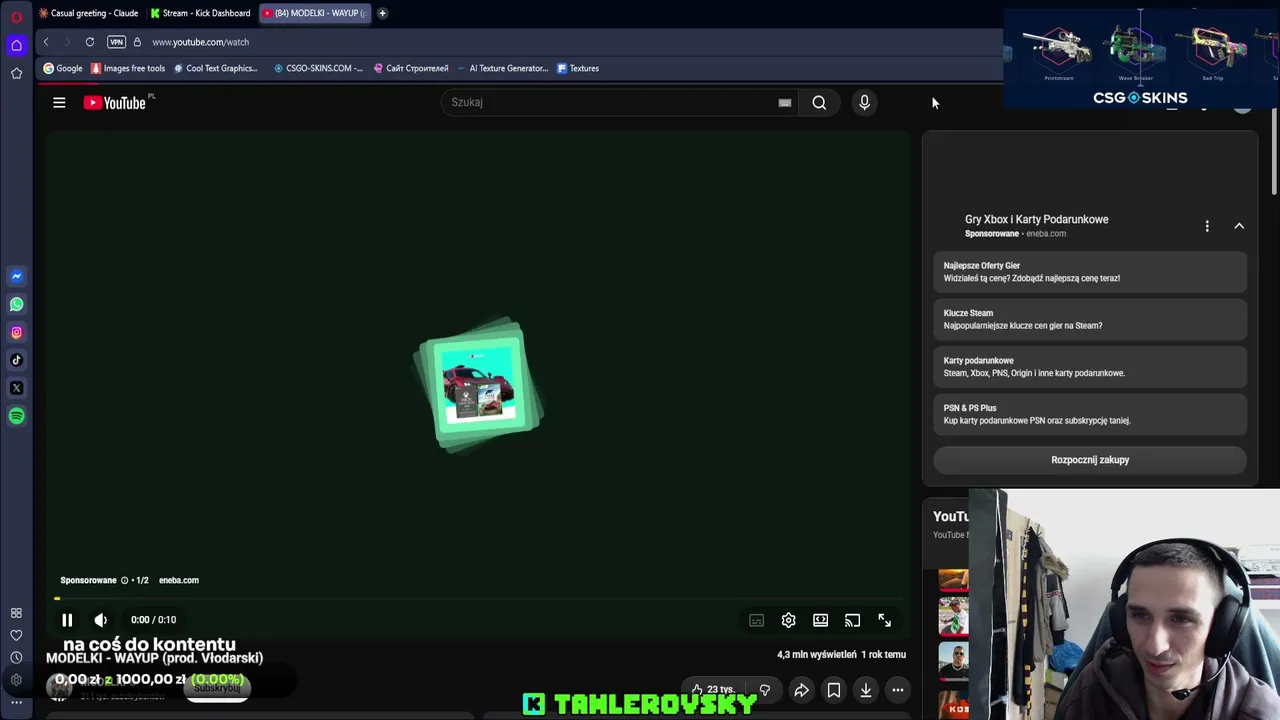Cast the video with the cast icon

(852, 620)
